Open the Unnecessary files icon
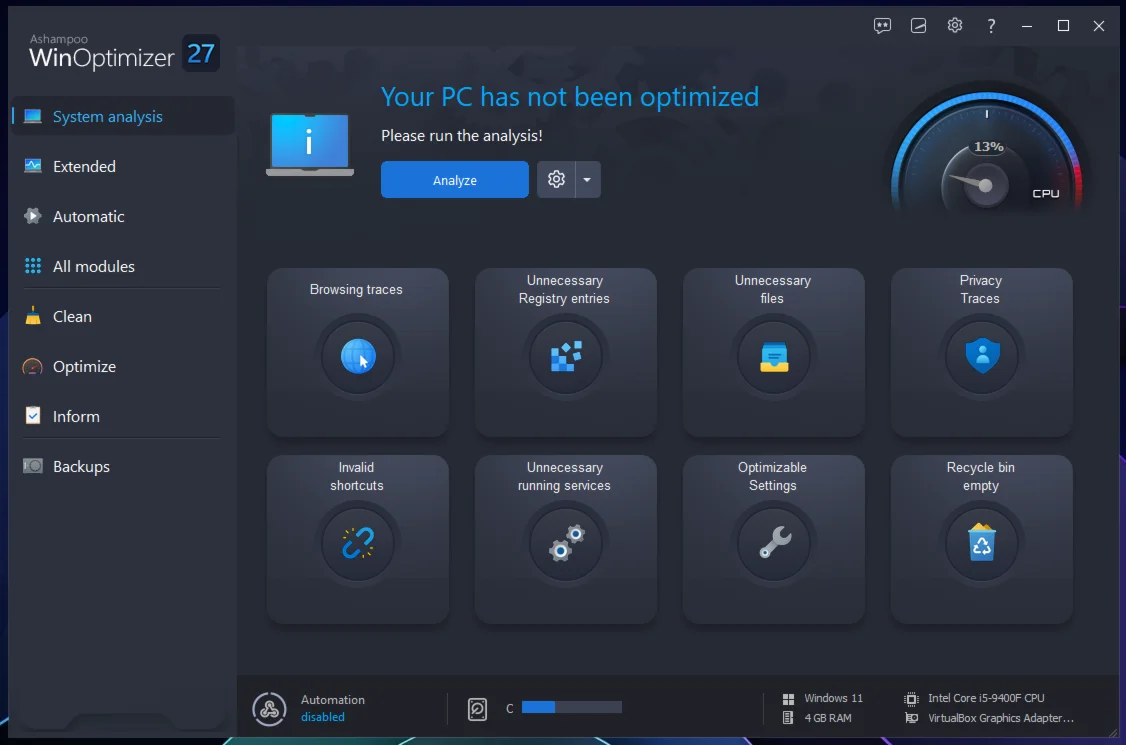This screenshot has height=745, width=1126. 773,356
